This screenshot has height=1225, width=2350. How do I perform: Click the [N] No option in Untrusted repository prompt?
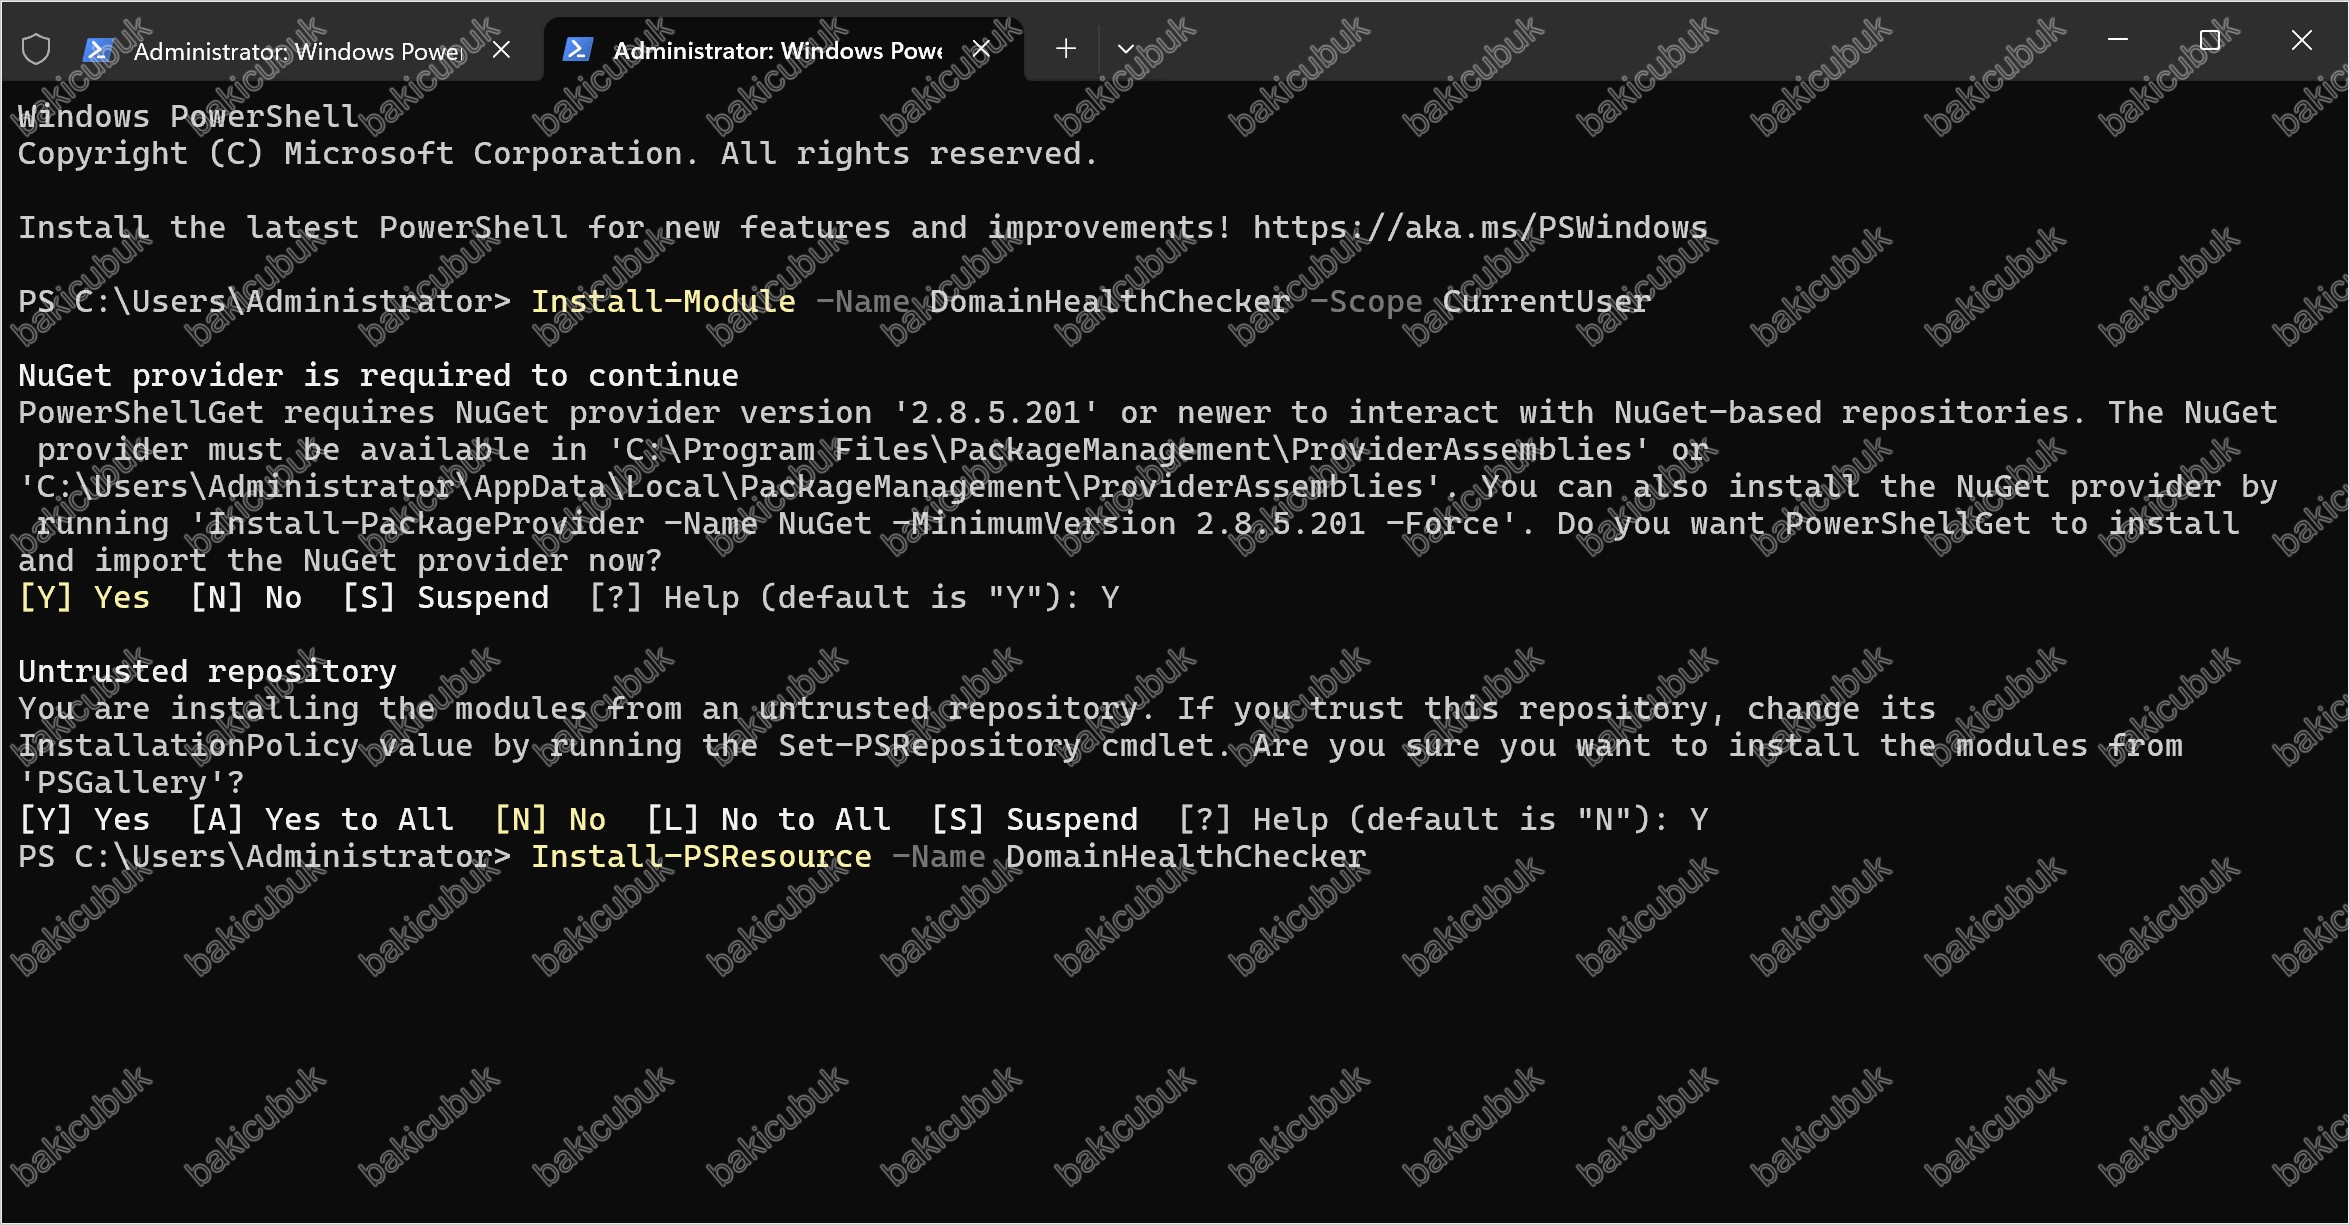pyautogui.click(x=550, y=820)
